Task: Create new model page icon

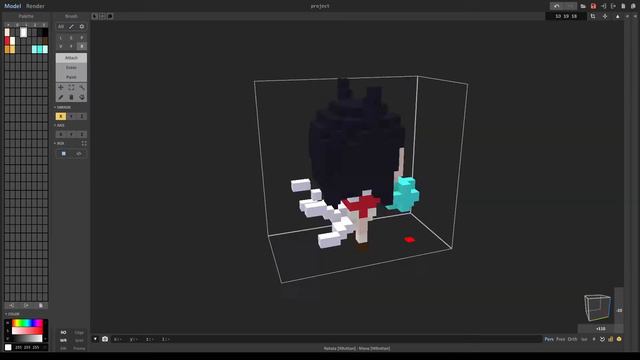Action: pos(623,6)
